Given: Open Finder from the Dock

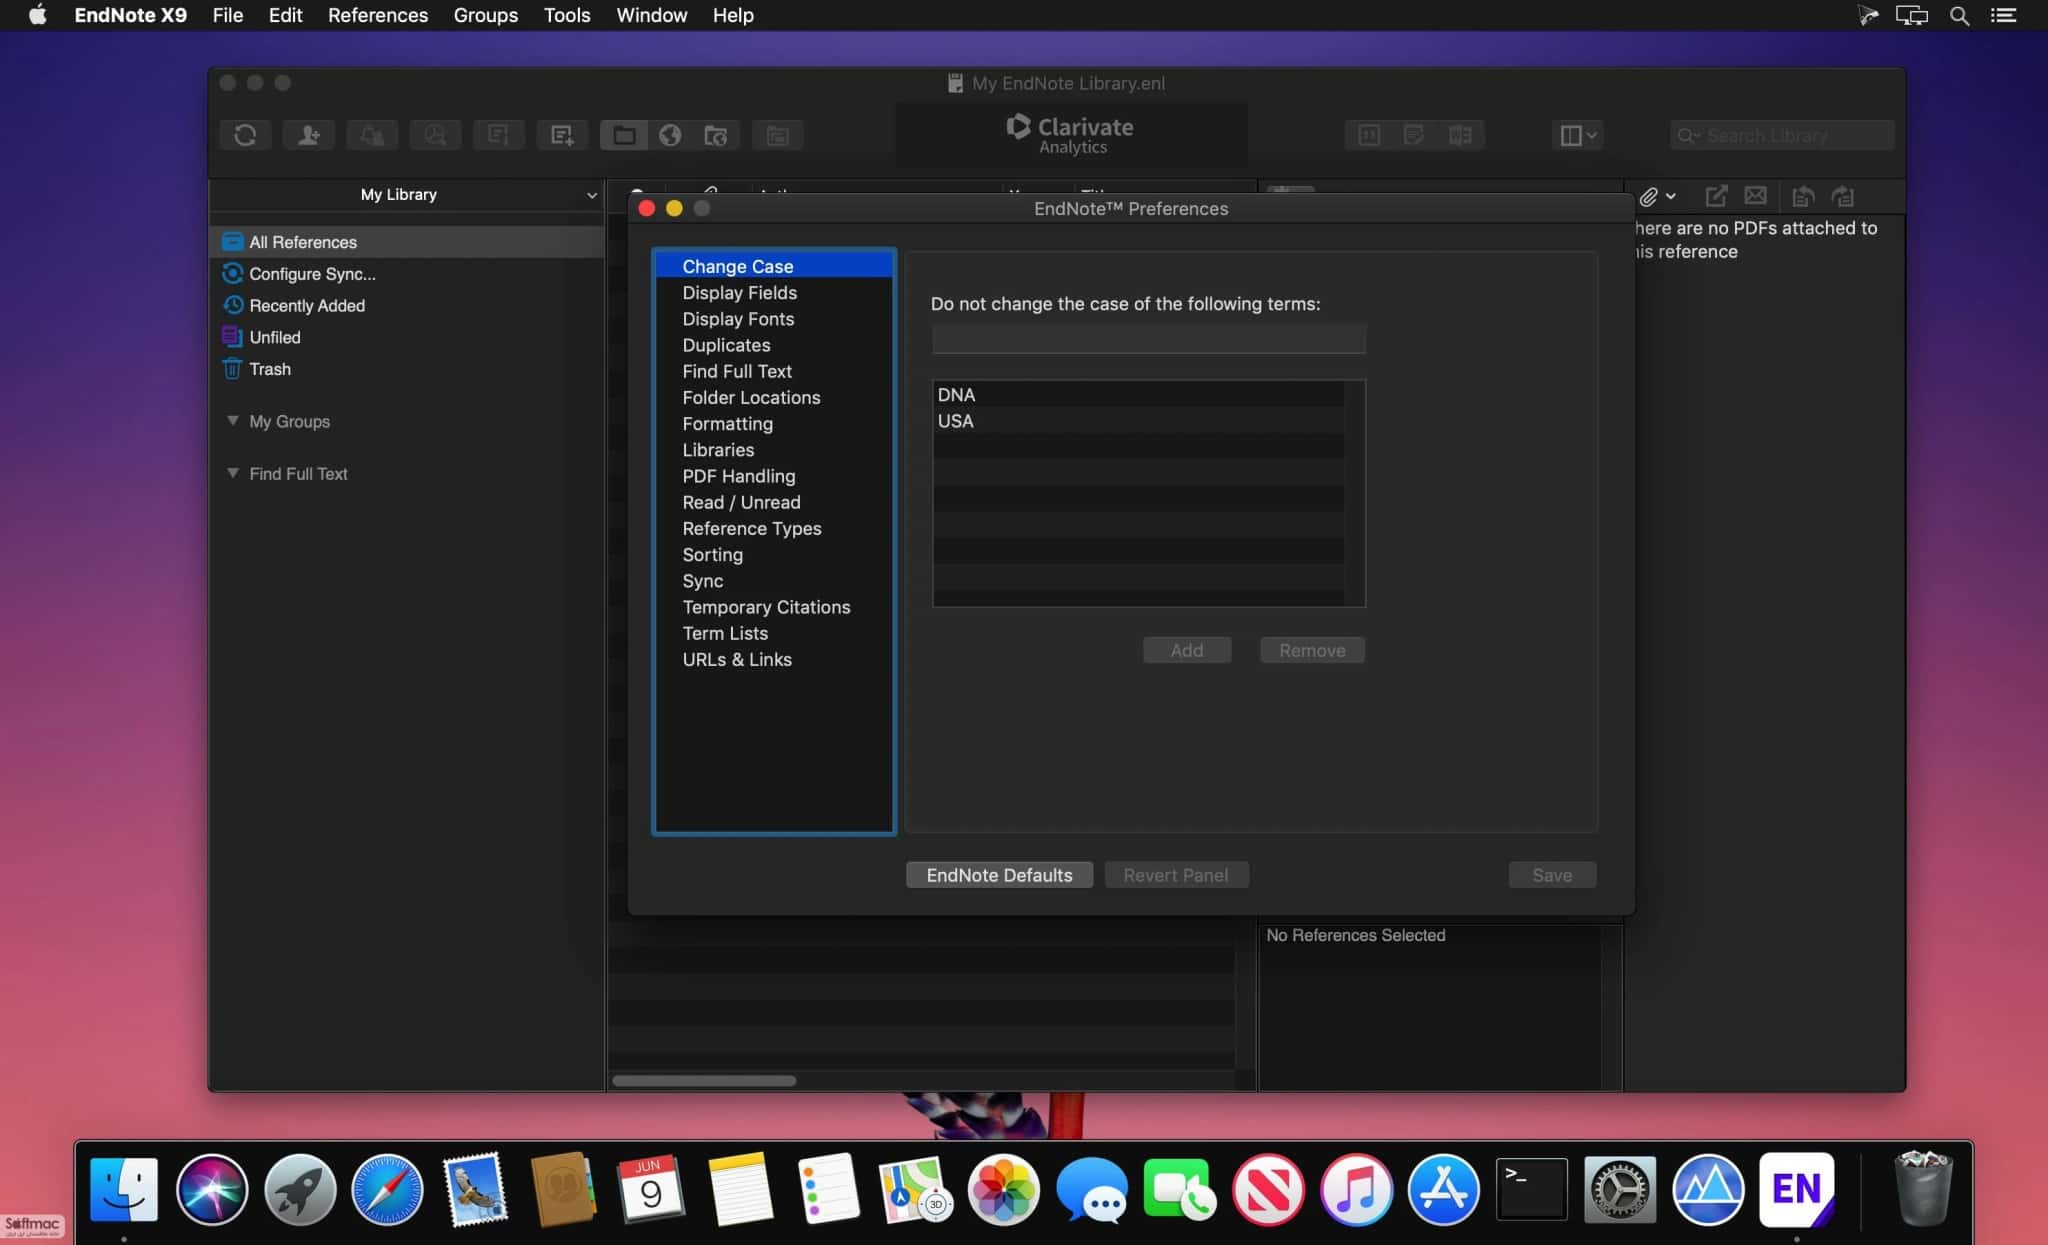Looking at the screenshot, I should (x=124, y=1190).
